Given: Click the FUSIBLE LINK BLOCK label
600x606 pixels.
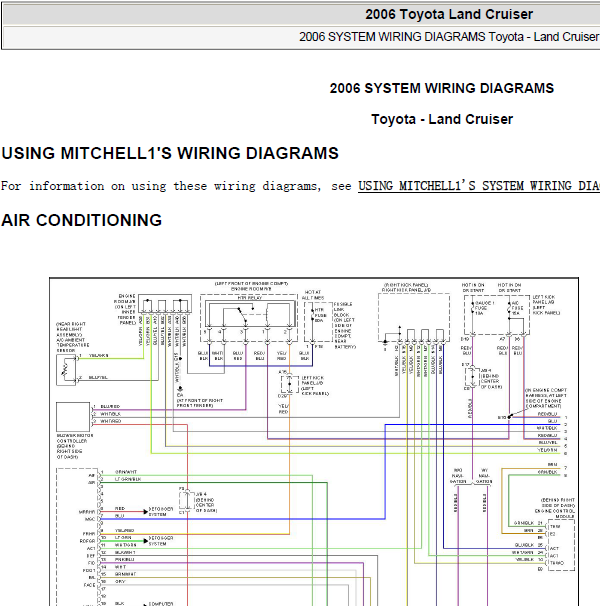Looking at the screenshot, I should (x=344, y=326).
